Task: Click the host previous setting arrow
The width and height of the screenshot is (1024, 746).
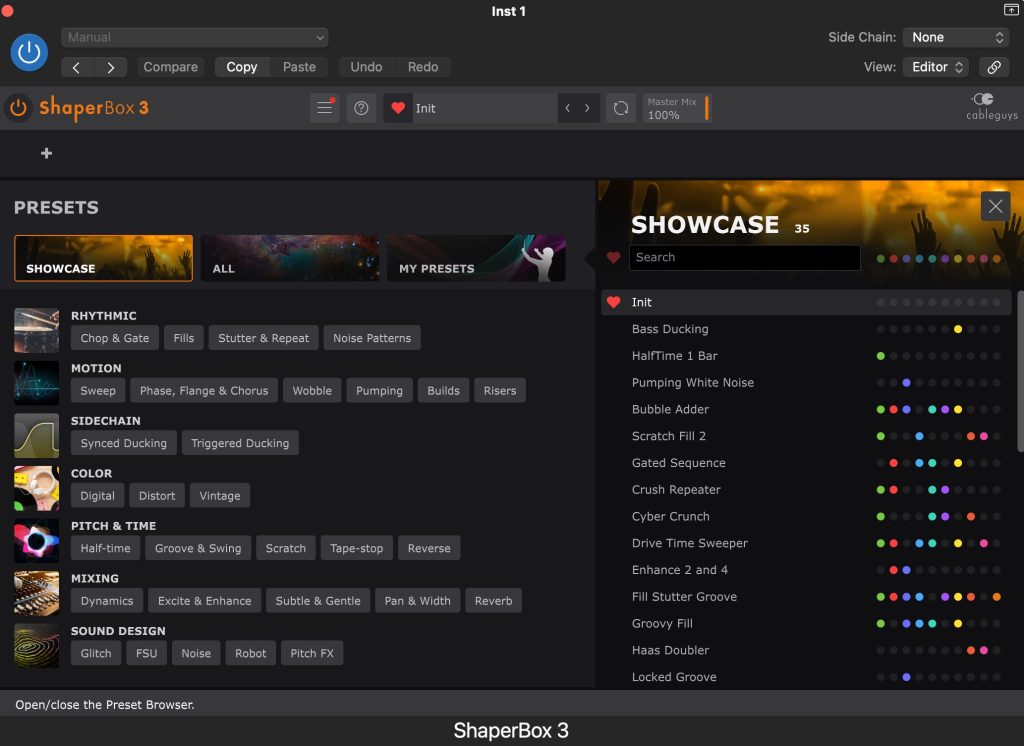Action: [x=76, y=67]
